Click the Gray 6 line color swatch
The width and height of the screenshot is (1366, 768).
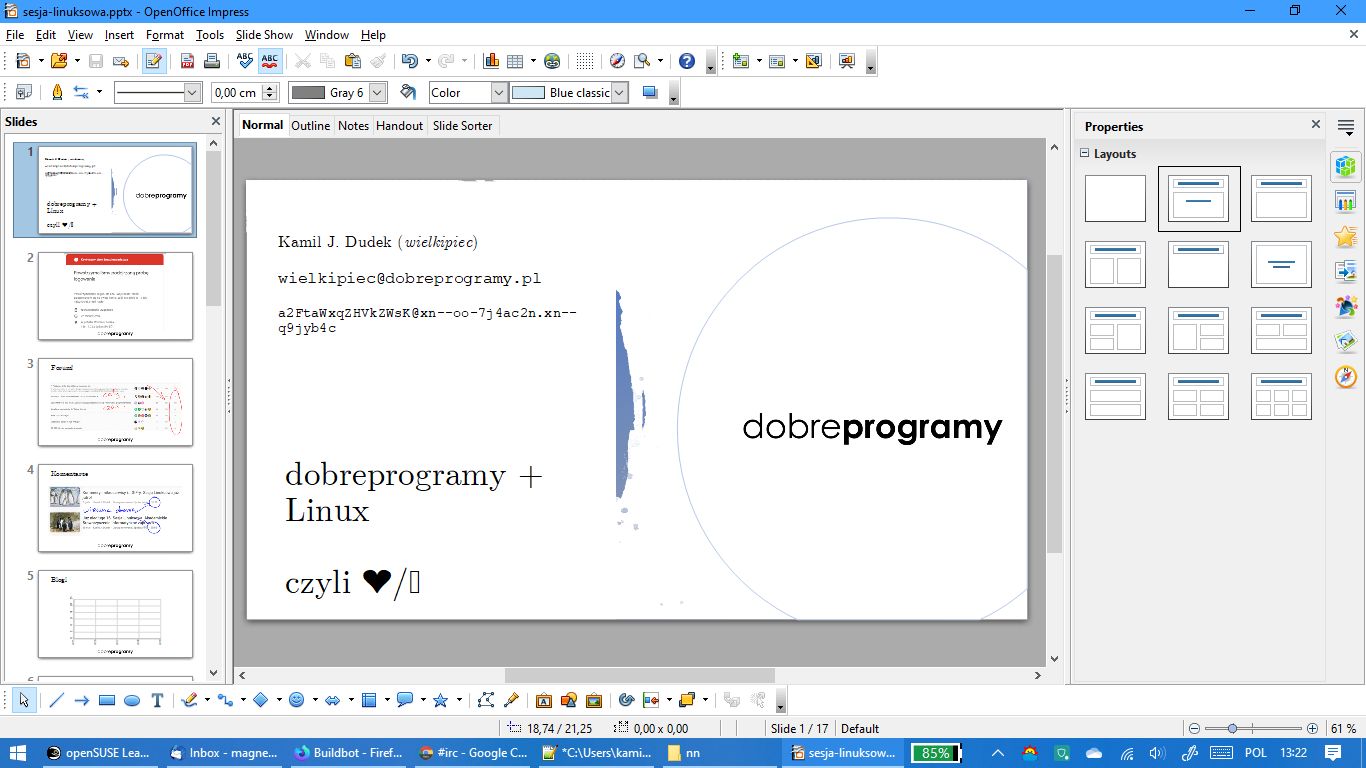(x=308, y=92)
